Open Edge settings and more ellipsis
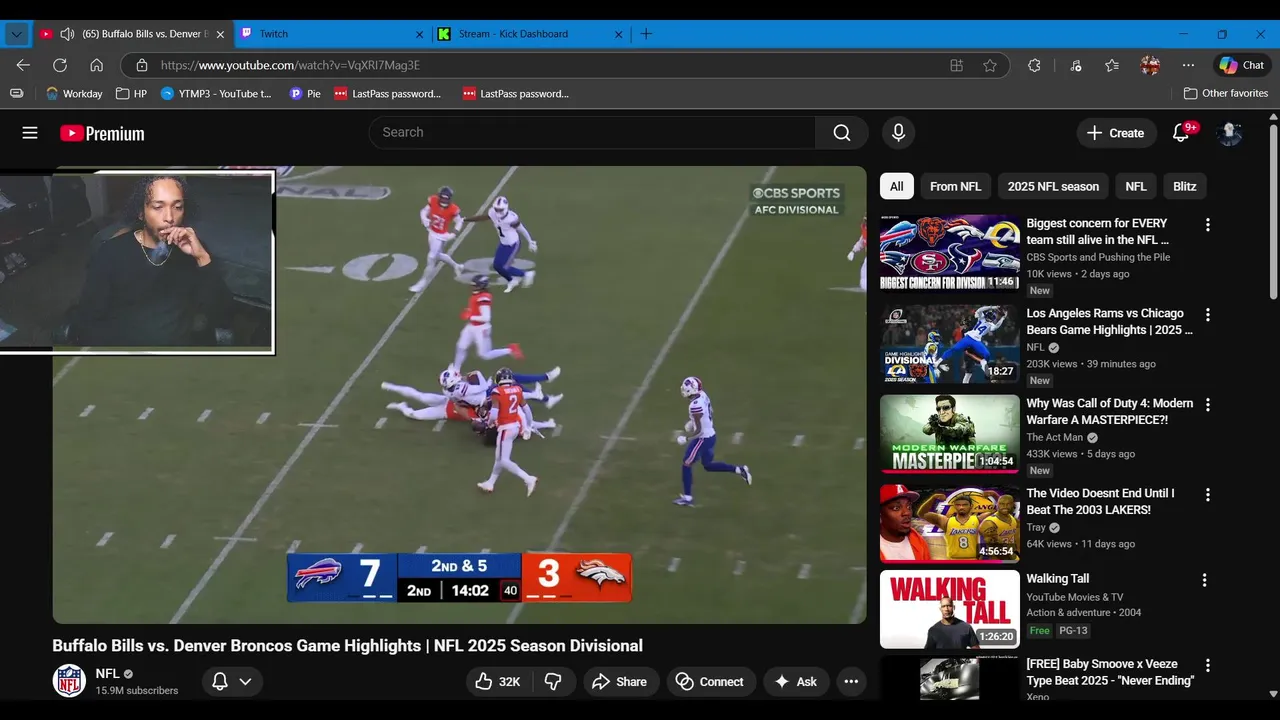Screen dimensions: 1280x720 [x=1188, y=65]
